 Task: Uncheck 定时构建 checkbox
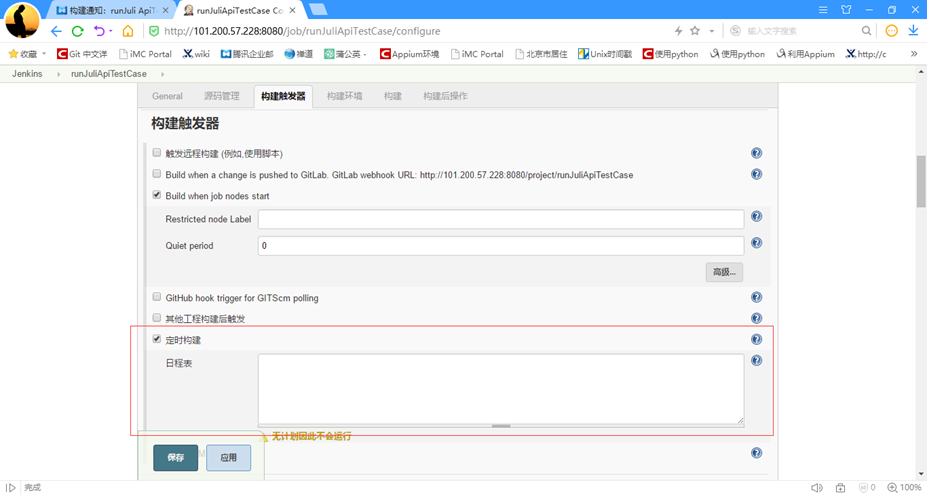pos(157,339)
